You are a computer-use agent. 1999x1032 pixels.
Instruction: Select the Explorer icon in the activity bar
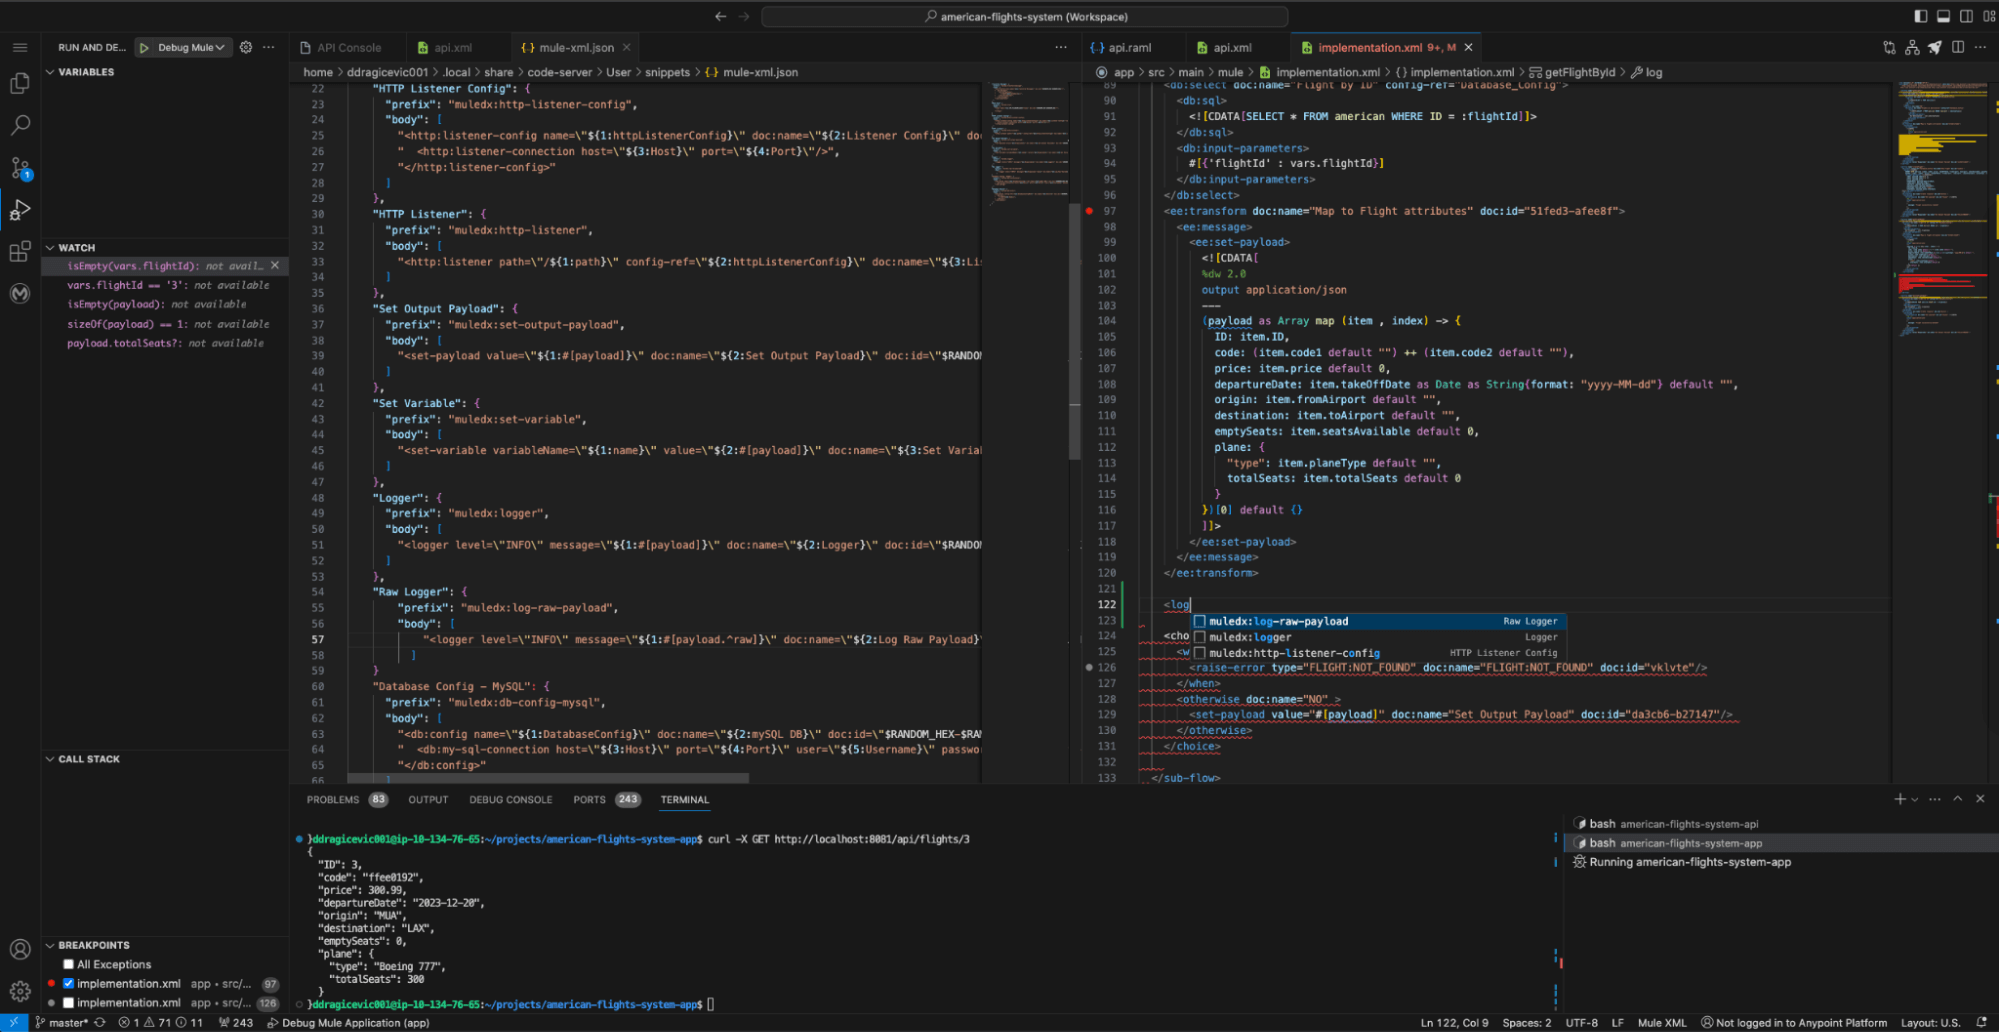(x=19, y=83)
